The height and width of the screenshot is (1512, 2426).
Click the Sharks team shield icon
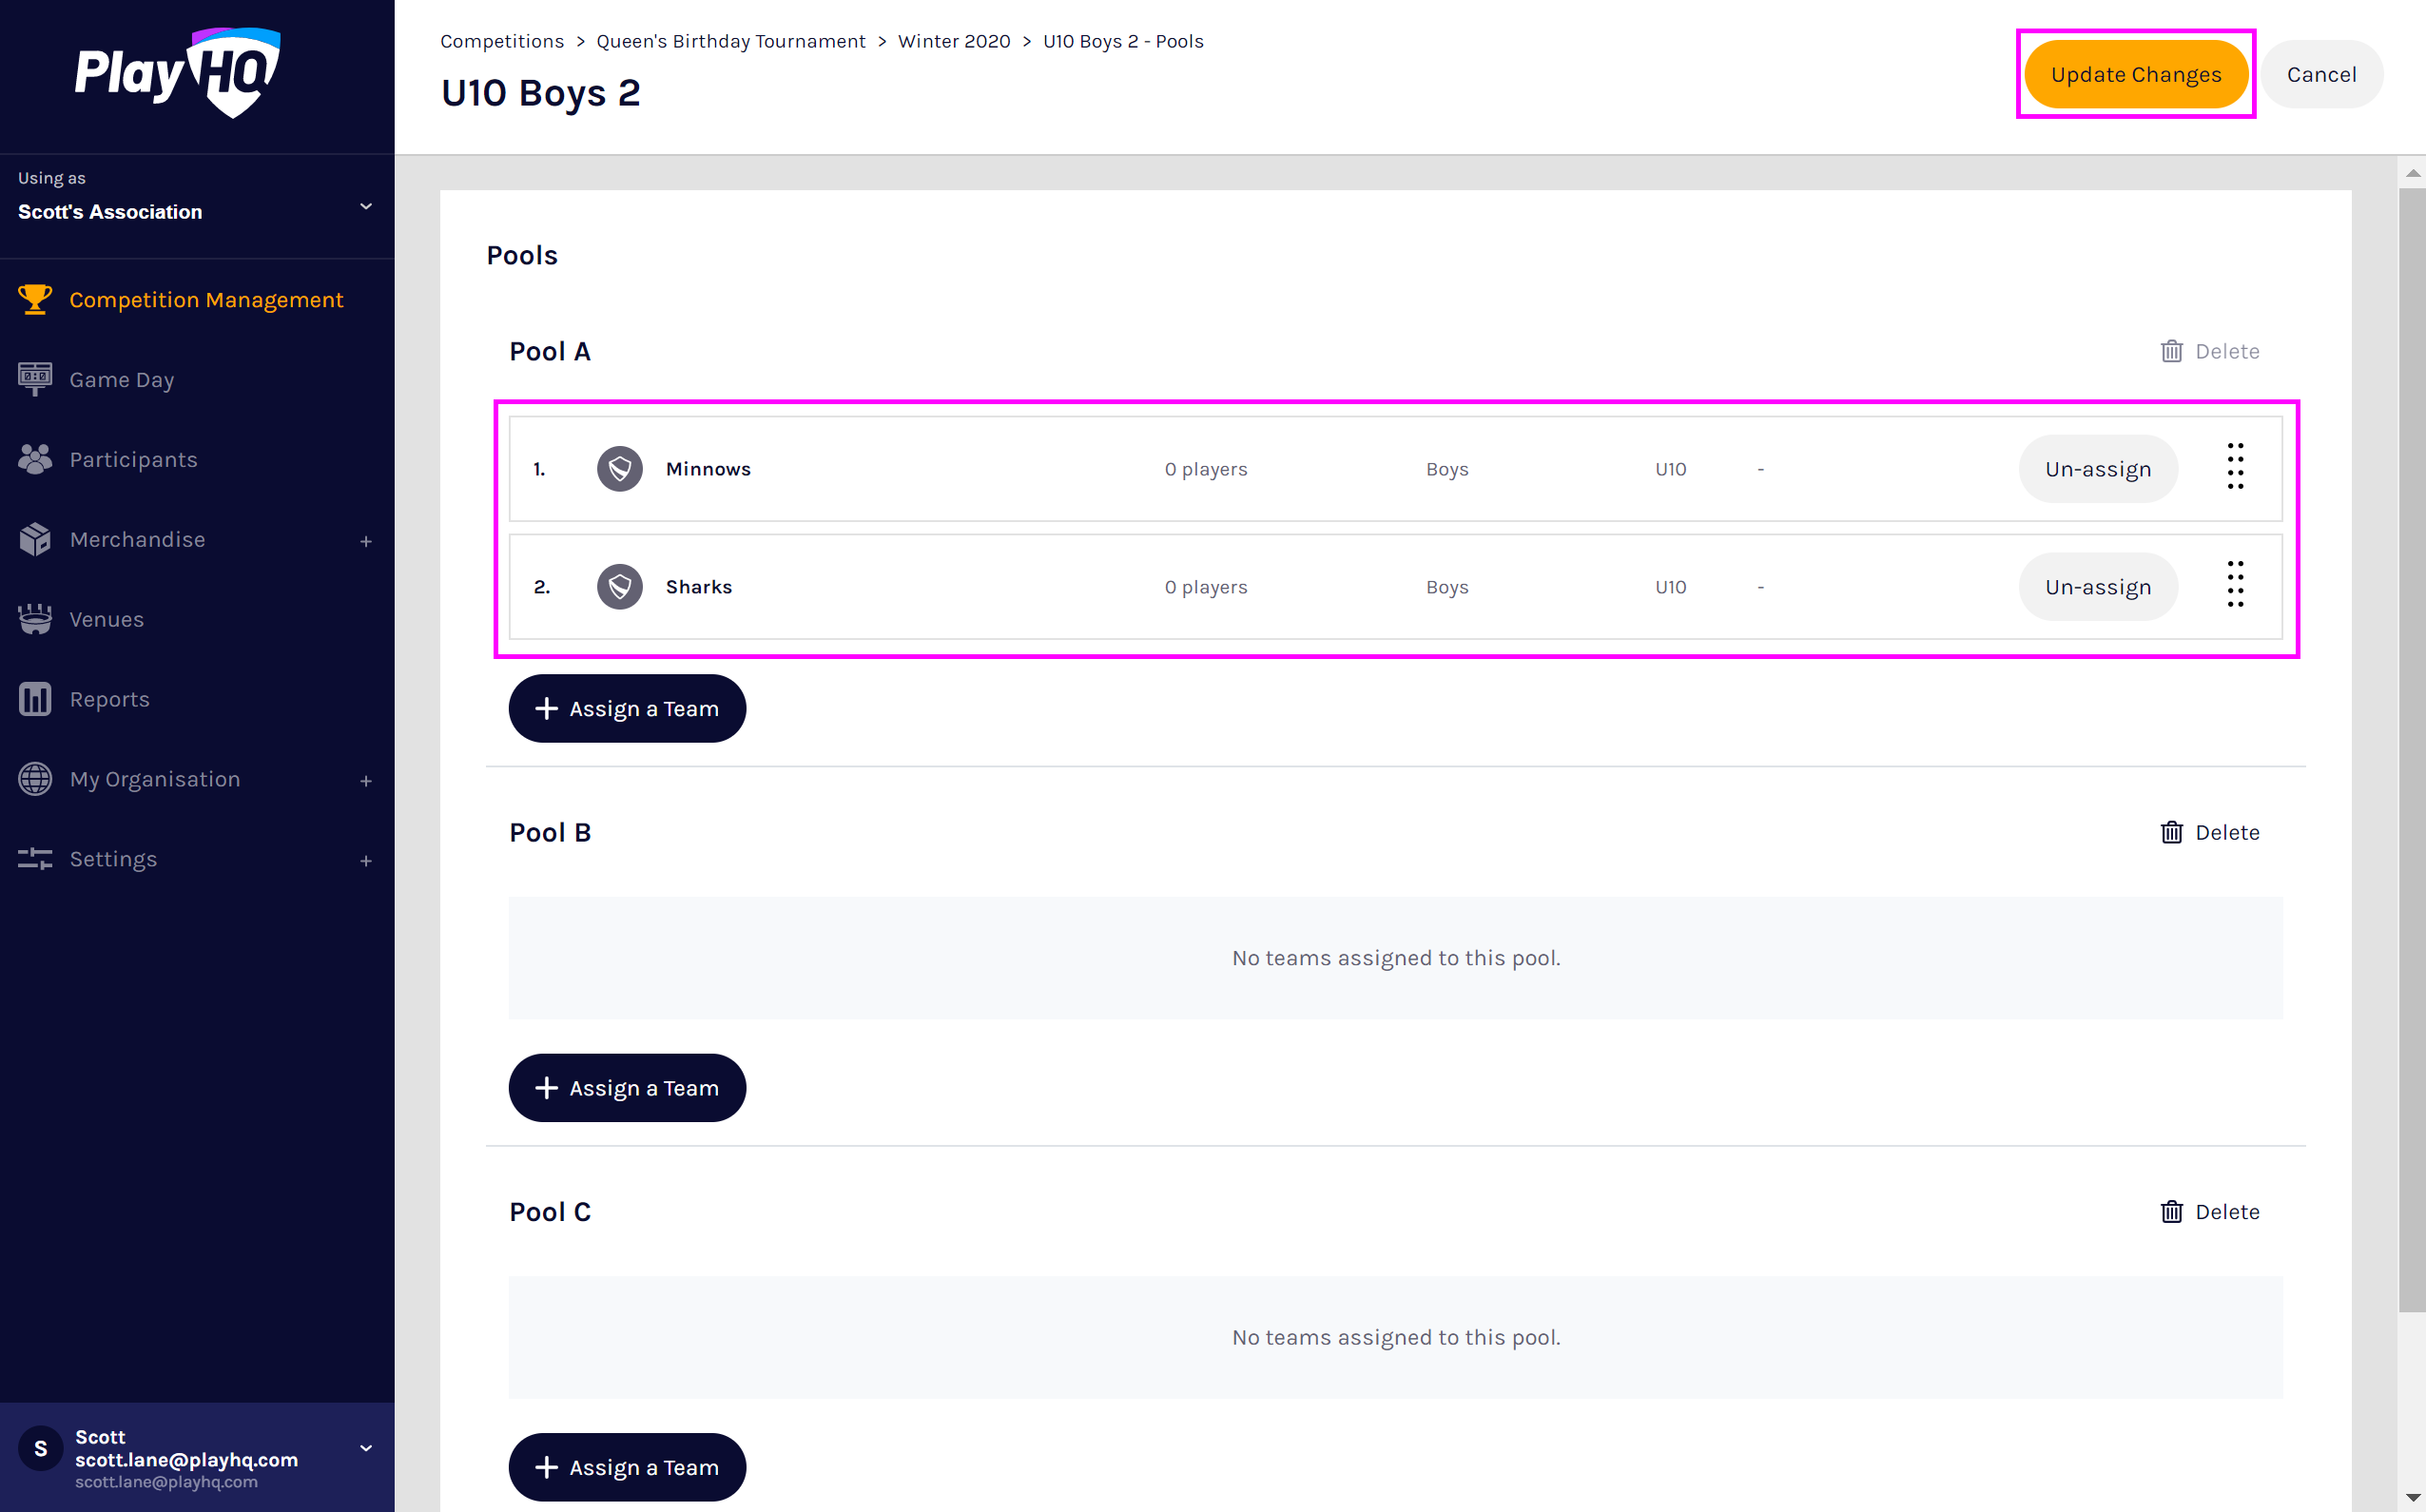[620, 587]
